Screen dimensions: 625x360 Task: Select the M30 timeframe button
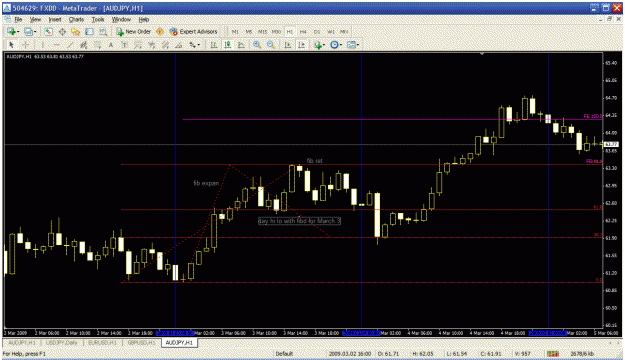276,31
